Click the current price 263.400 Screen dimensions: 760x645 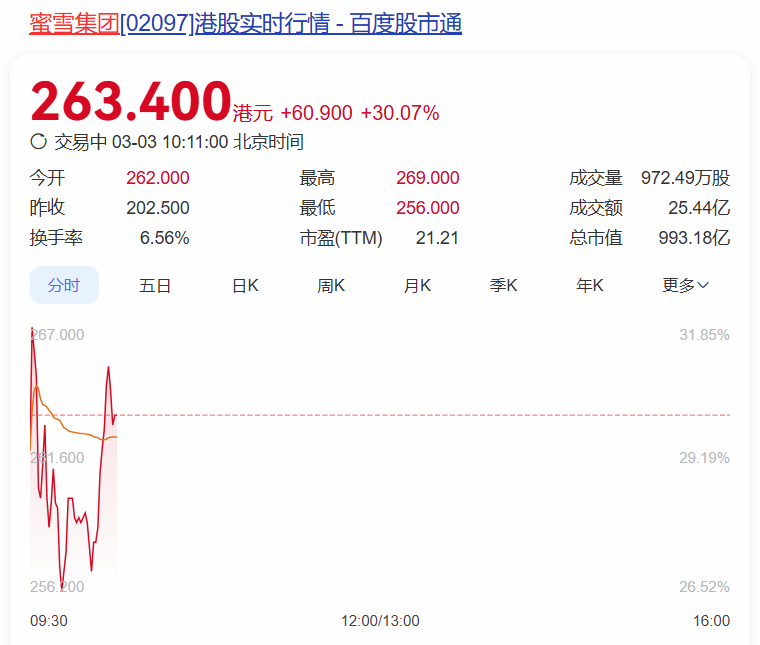tap(131, 102)
